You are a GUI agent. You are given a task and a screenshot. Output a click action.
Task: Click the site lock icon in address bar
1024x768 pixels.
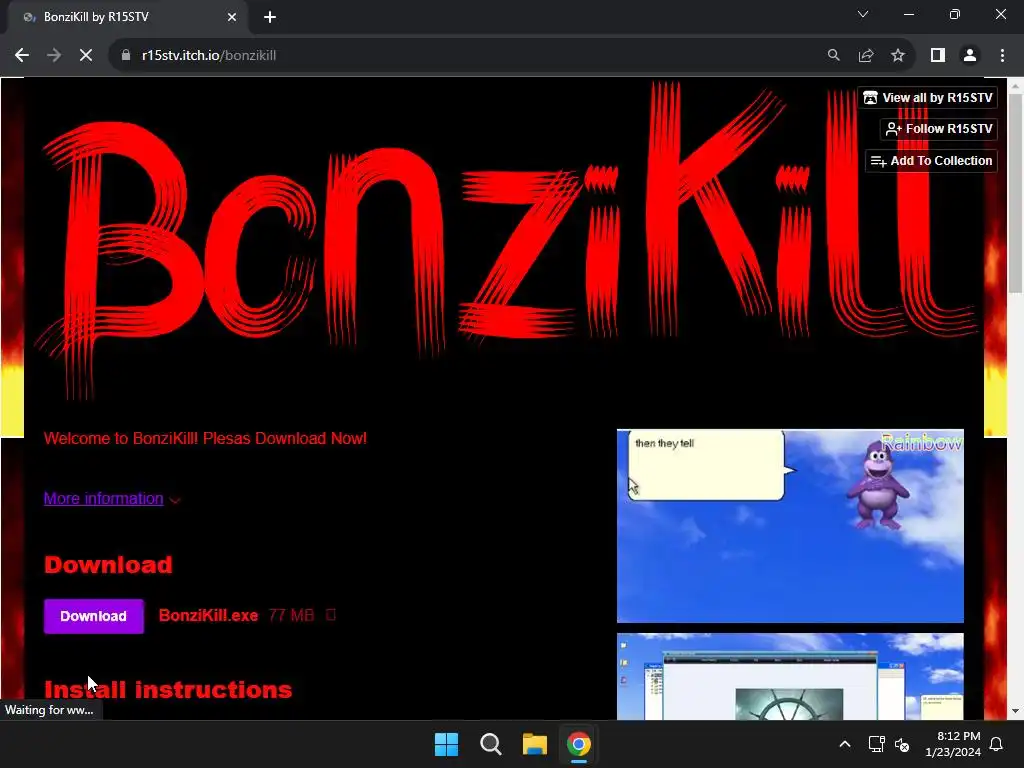[x=126, y=56]
